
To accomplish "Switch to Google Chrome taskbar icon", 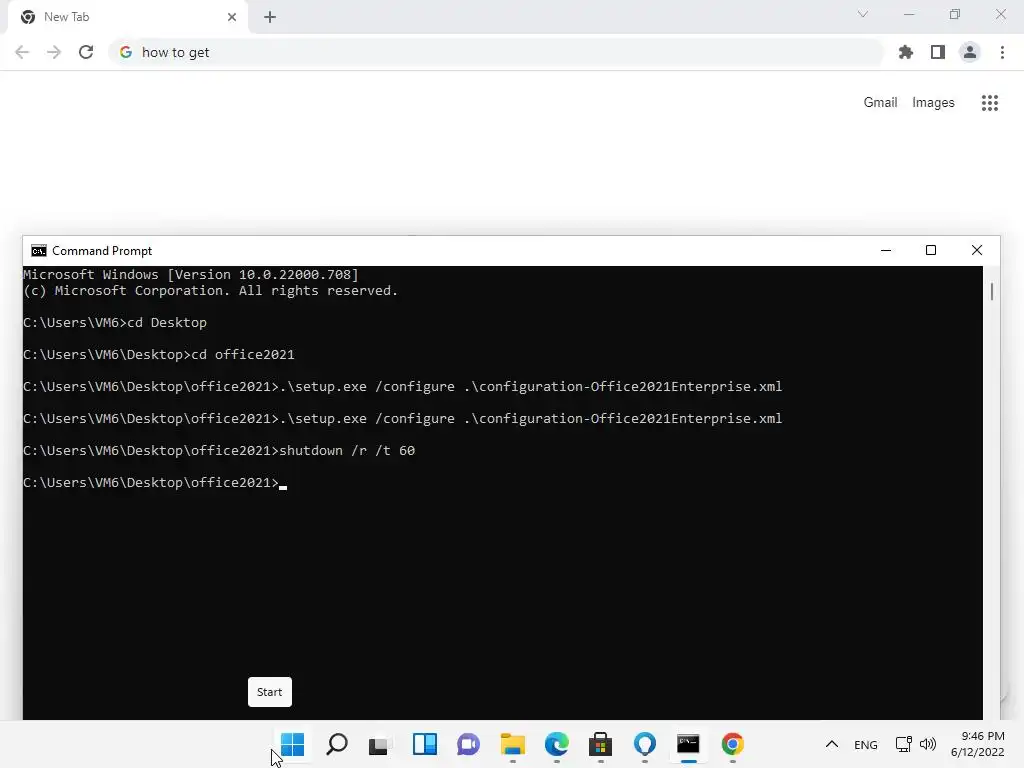I will pos(733,744).
